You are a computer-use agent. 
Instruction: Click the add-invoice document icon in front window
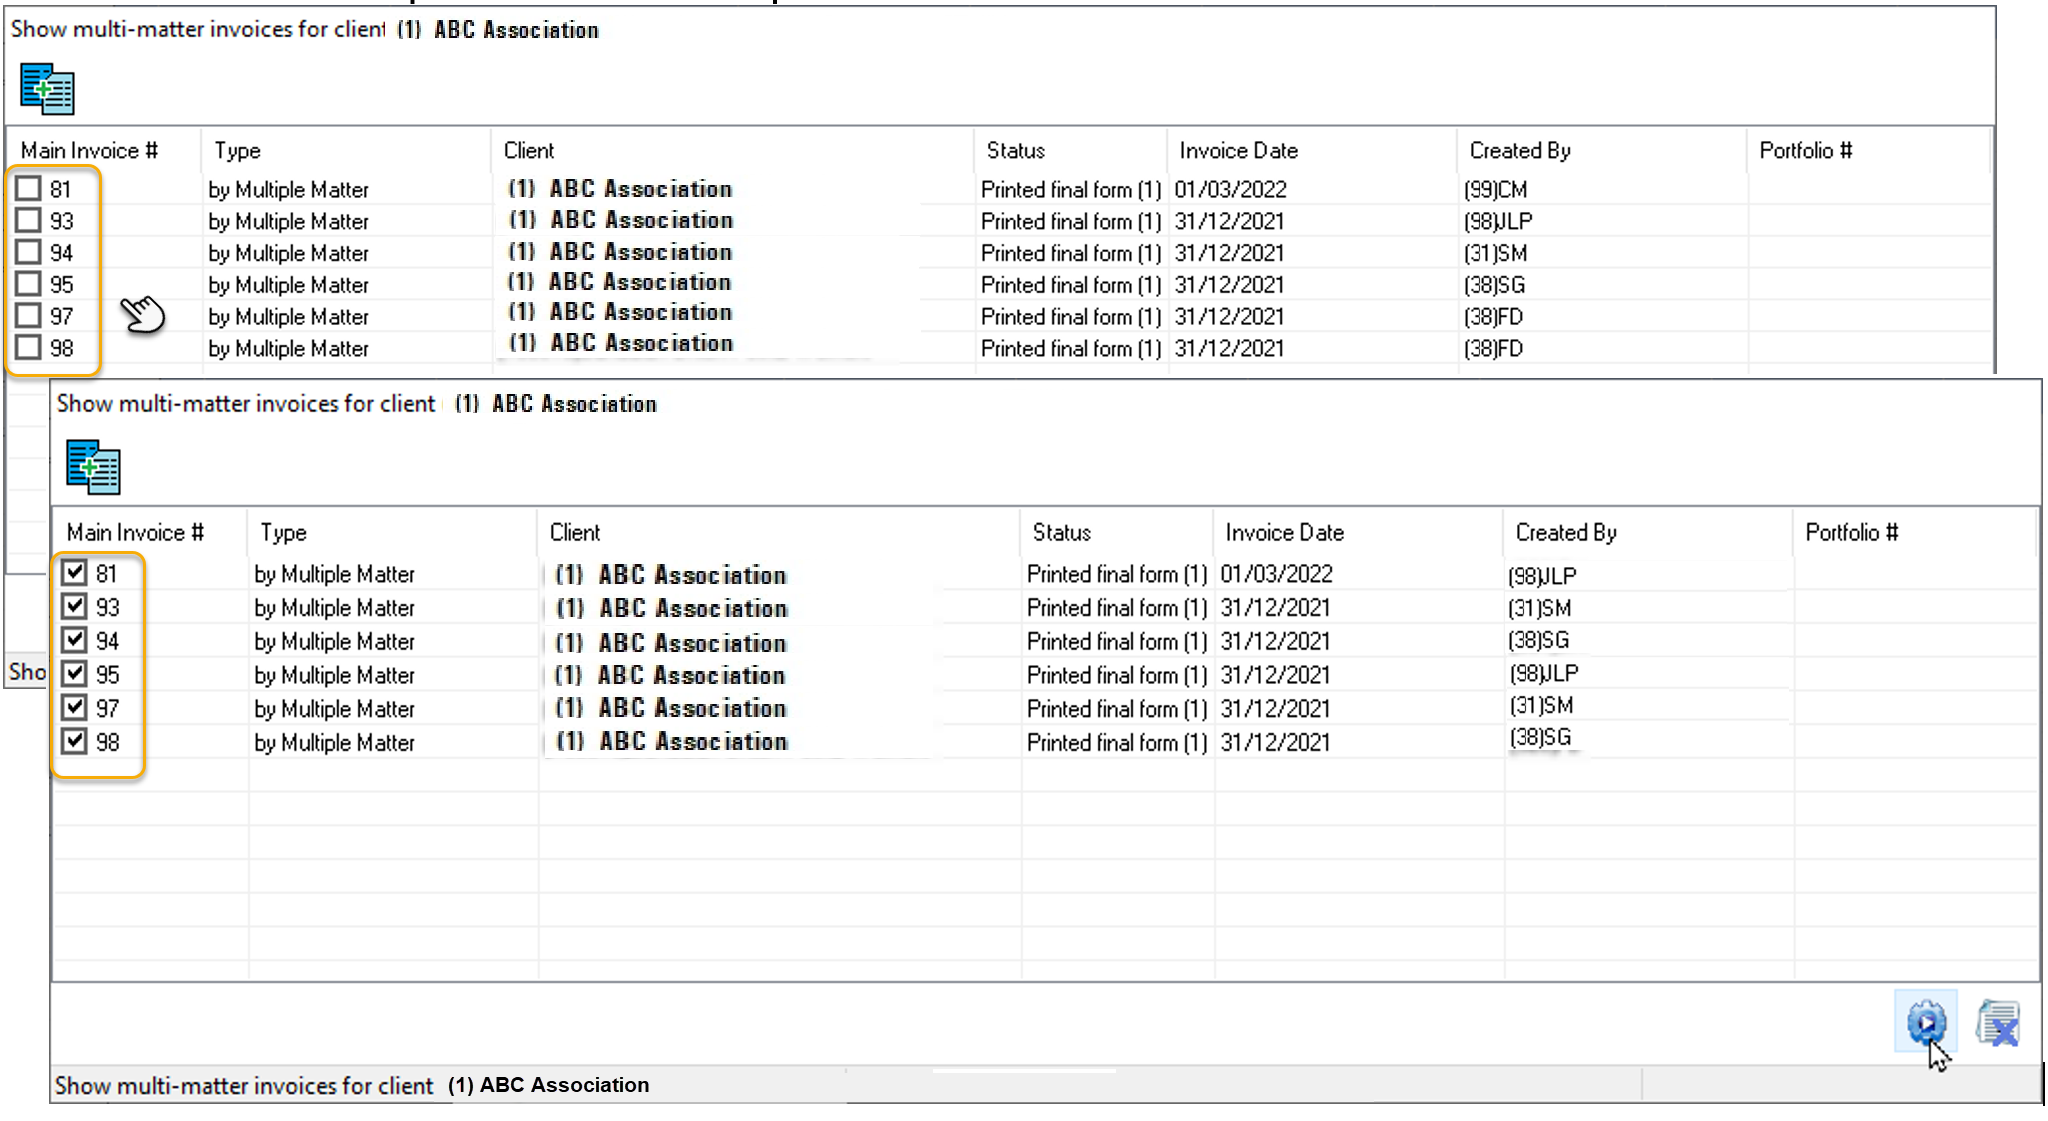tap(93, 467)
